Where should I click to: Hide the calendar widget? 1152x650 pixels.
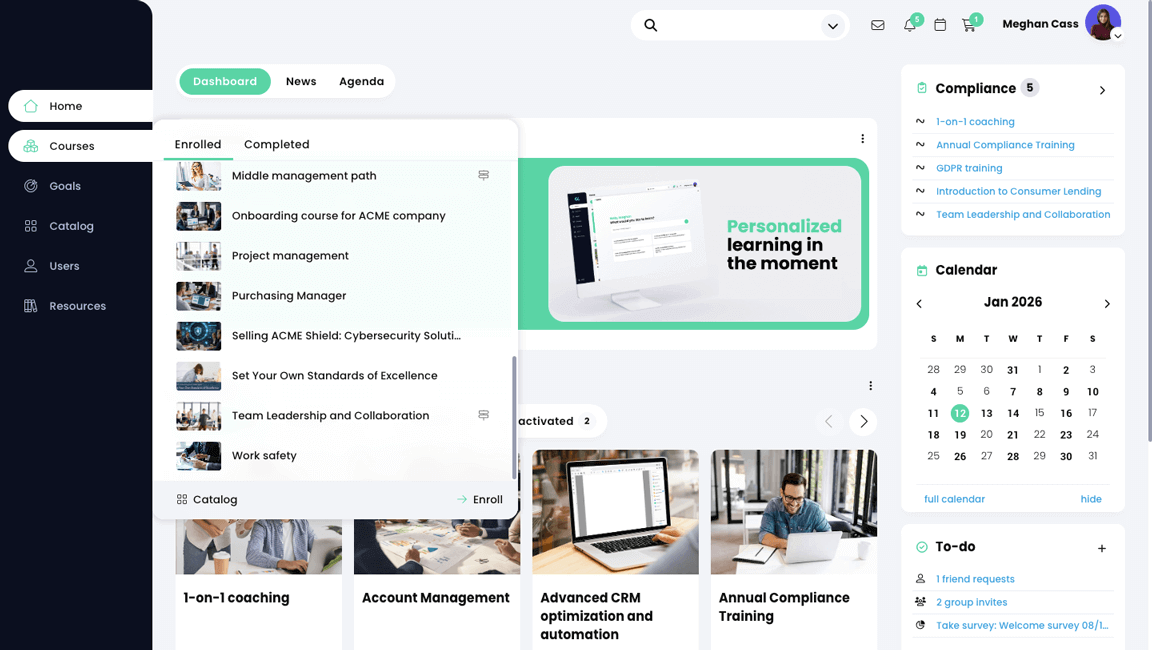click(x=1091, y=498)
